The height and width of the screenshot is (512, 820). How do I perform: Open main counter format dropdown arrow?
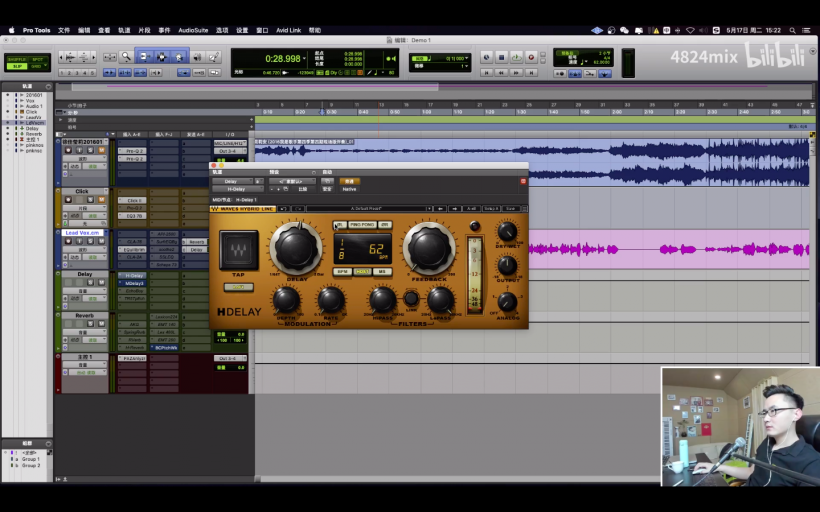click(304, 59)
